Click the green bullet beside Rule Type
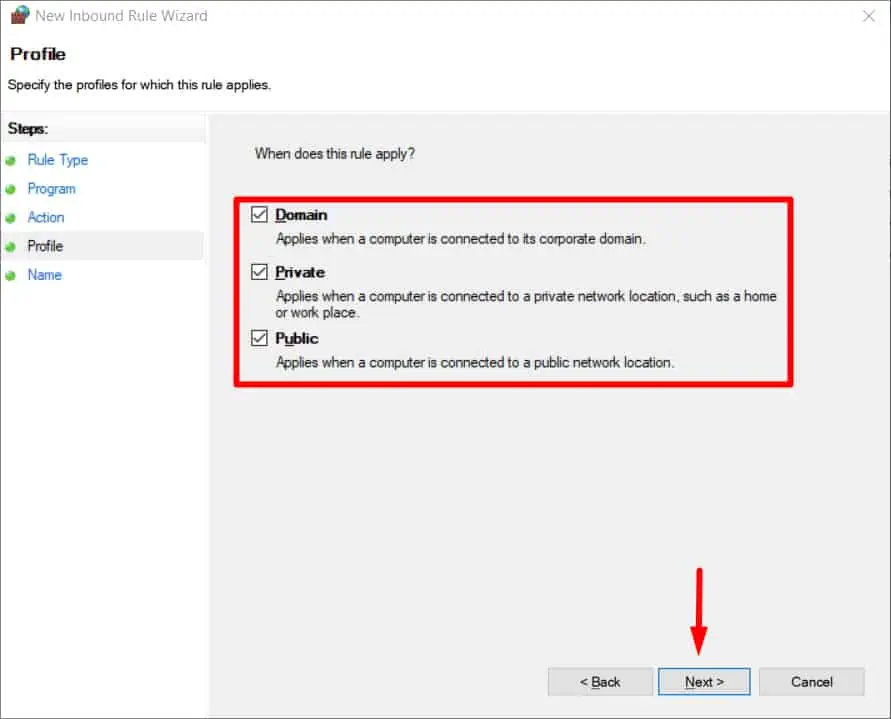This screenshot has width=891, height=719. 10,161
